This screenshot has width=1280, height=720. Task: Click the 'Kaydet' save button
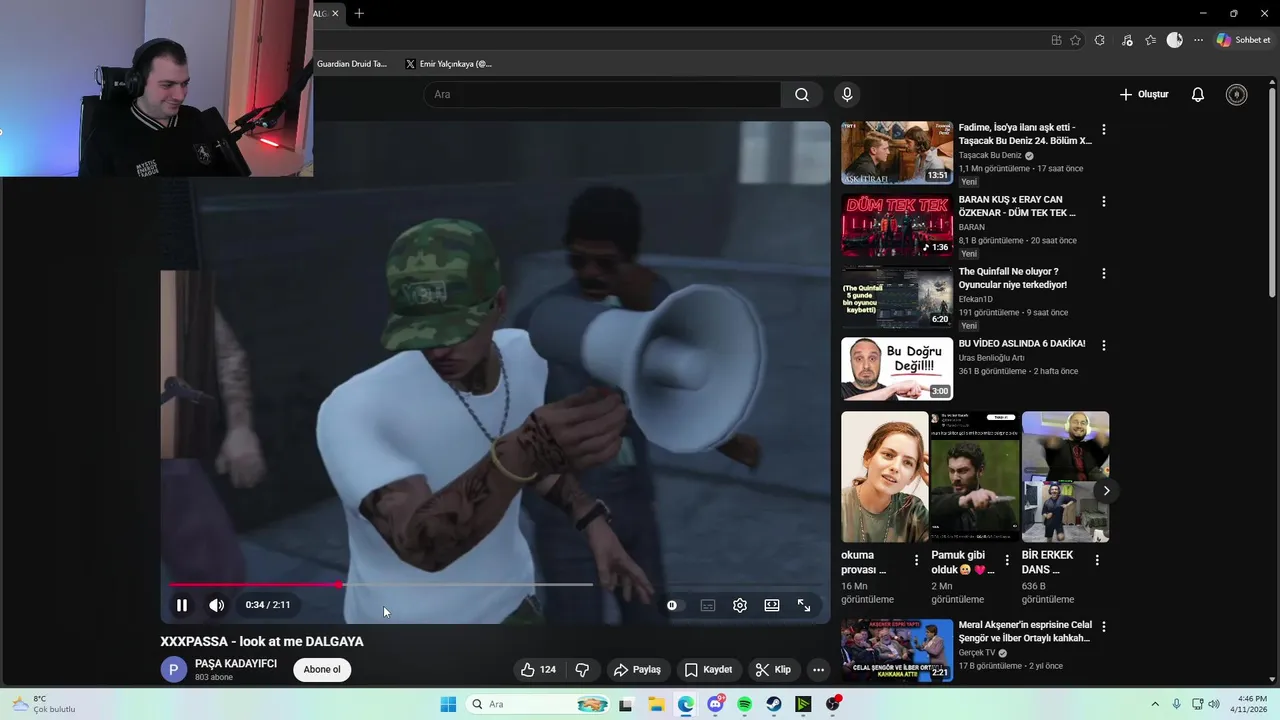(x=709, y=670)
